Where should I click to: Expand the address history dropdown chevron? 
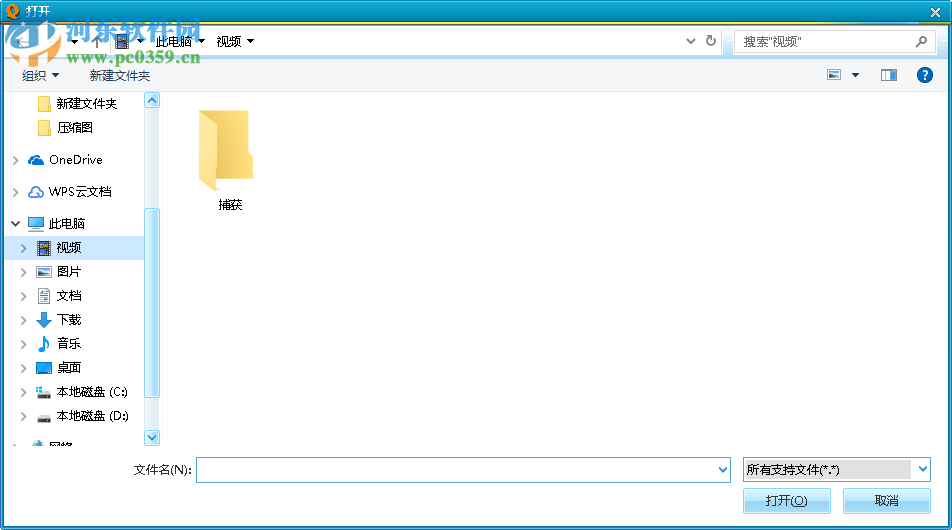point(690,41)
